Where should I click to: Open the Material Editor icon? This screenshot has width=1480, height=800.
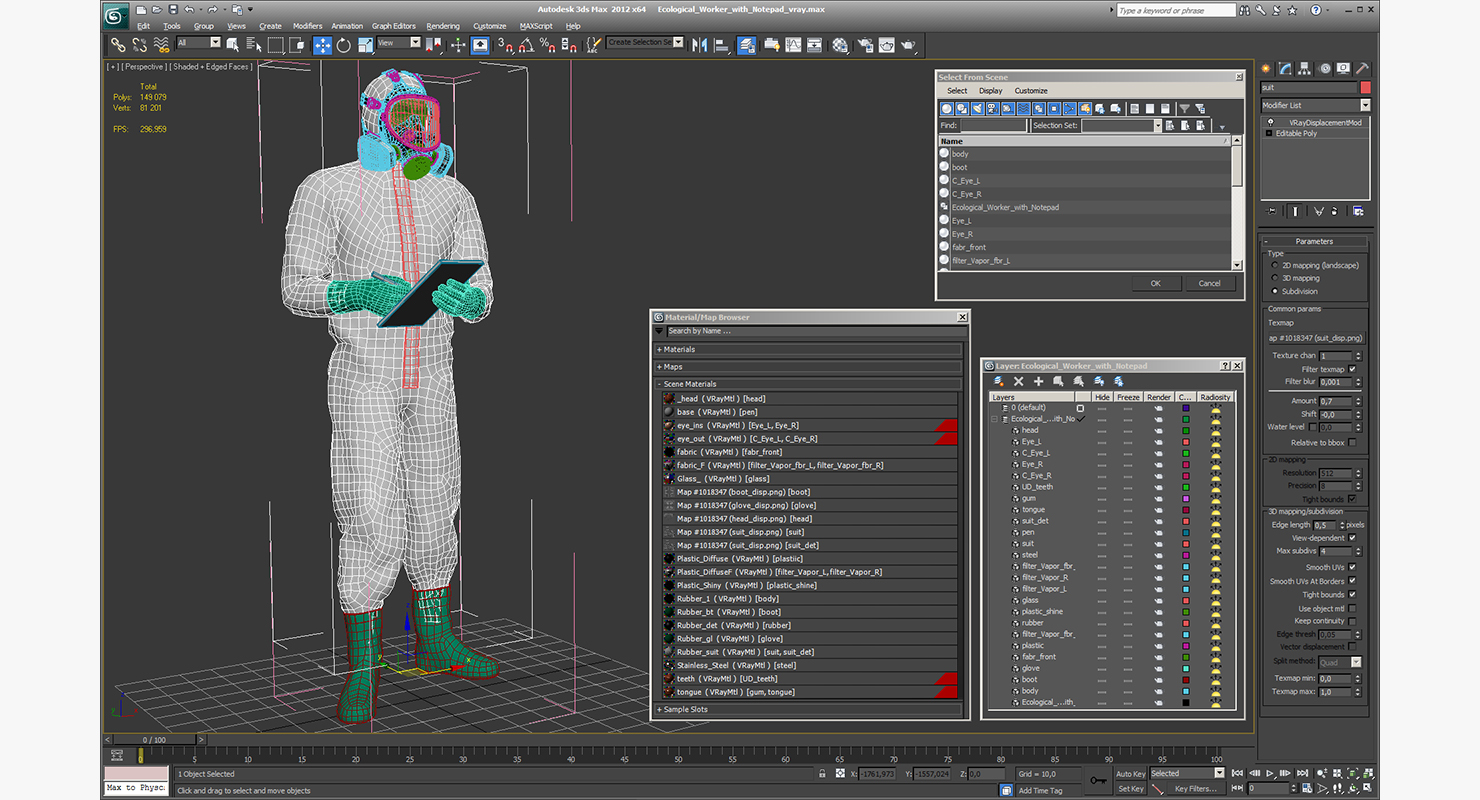coord(840,45)
